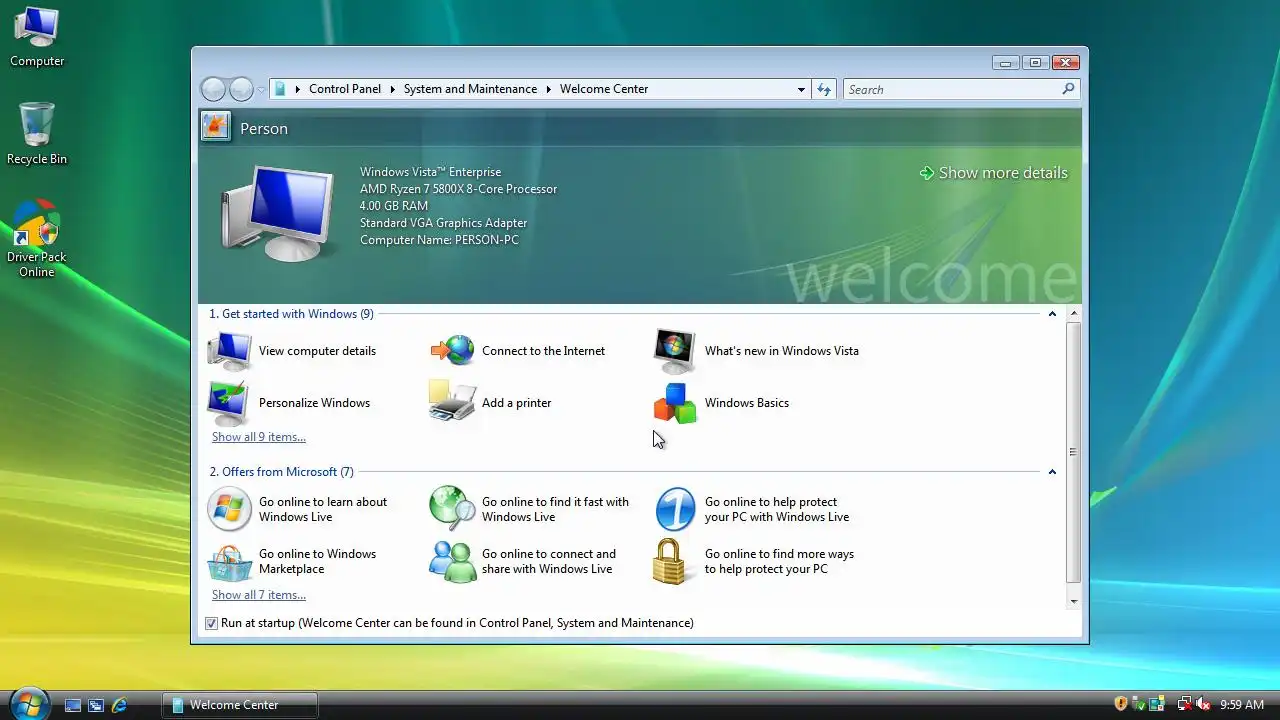Click the Windows Security shield tray icon
The width and height of the screenshot is (1280, 720).
coord(1121,704)
